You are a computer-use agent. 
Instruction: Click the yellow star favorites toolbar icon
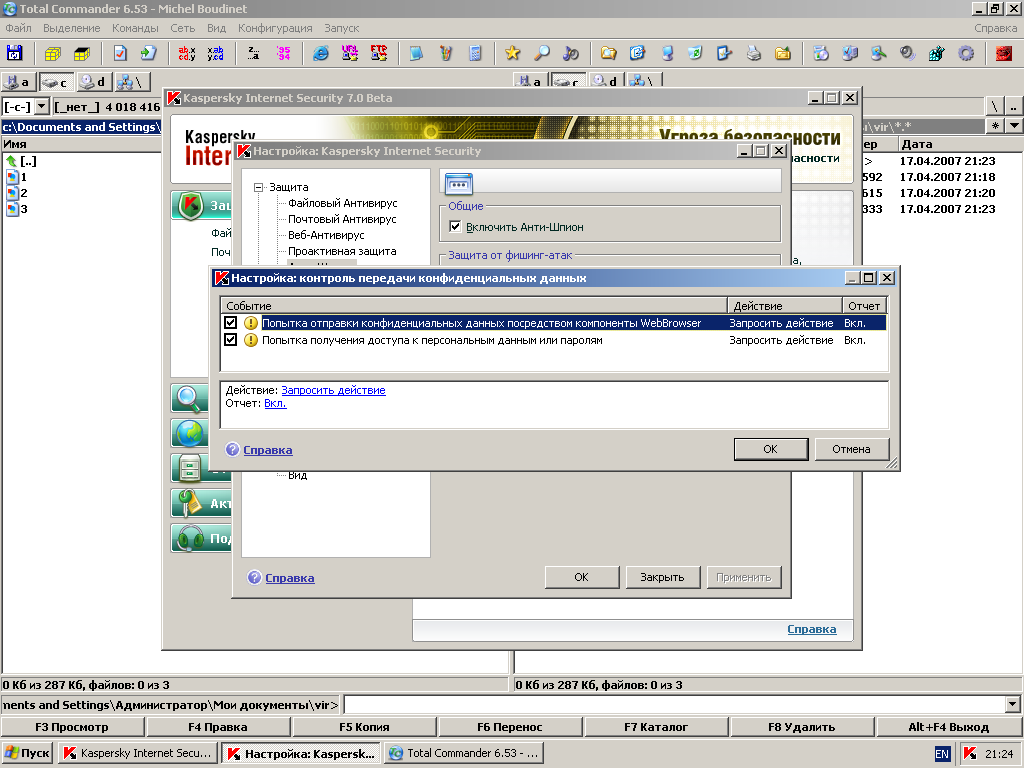click(513, 53)
